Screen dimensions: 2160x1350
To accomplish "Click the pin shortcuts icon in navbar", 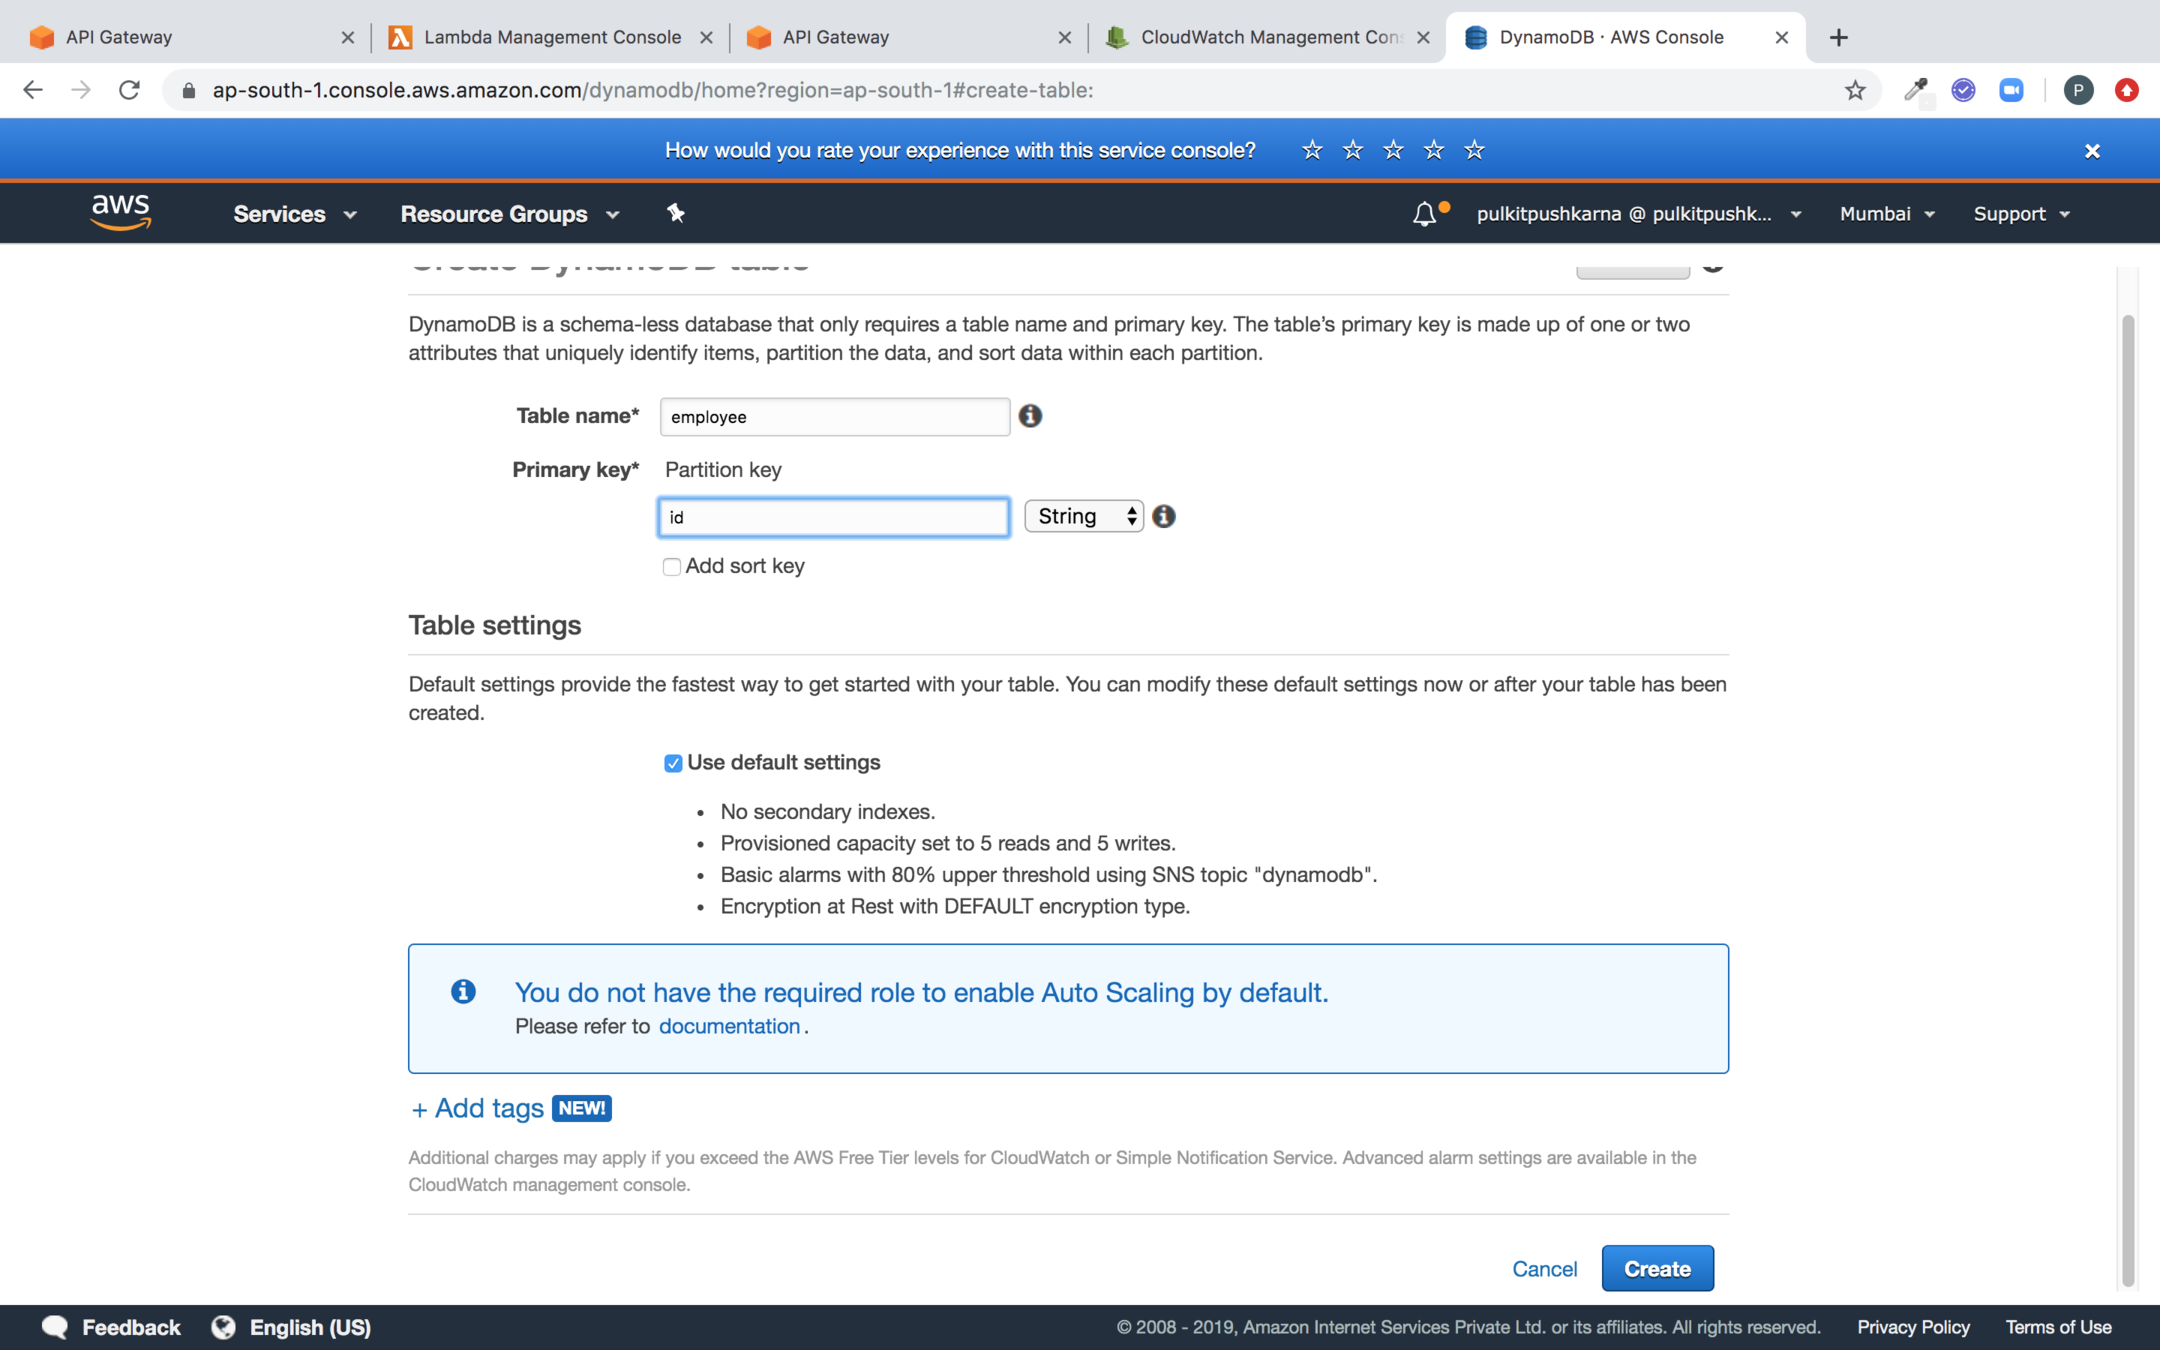I will [x=676, y=213].
